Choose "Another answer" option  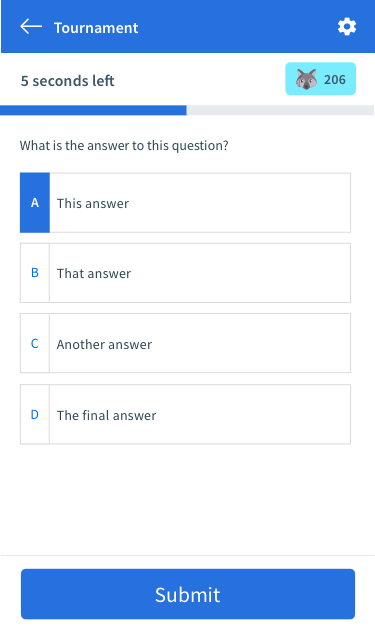(185, 343)
